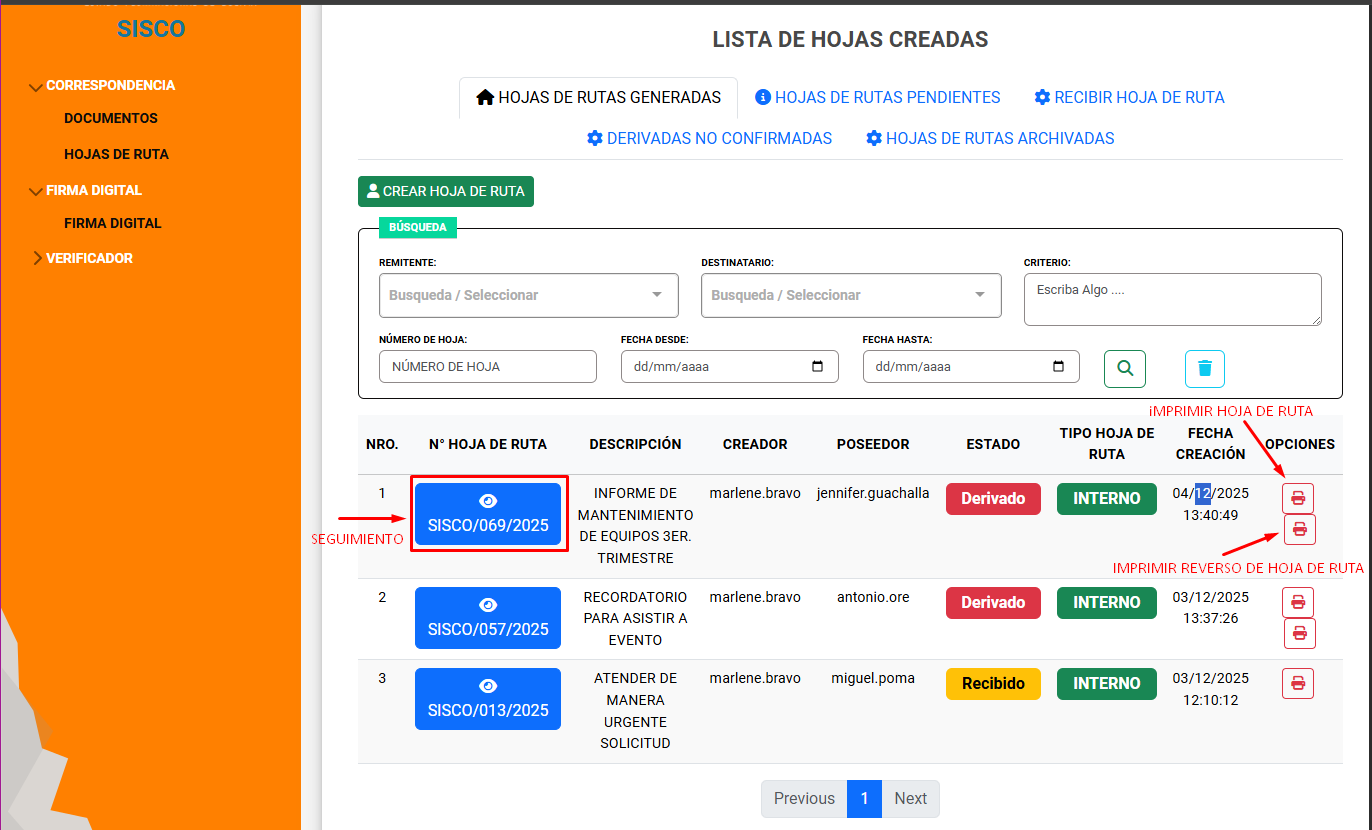The width and height of the screenshot is (1372, 830).
Task: View tracking for SISCO/069/2025
Action: (488, 514)
